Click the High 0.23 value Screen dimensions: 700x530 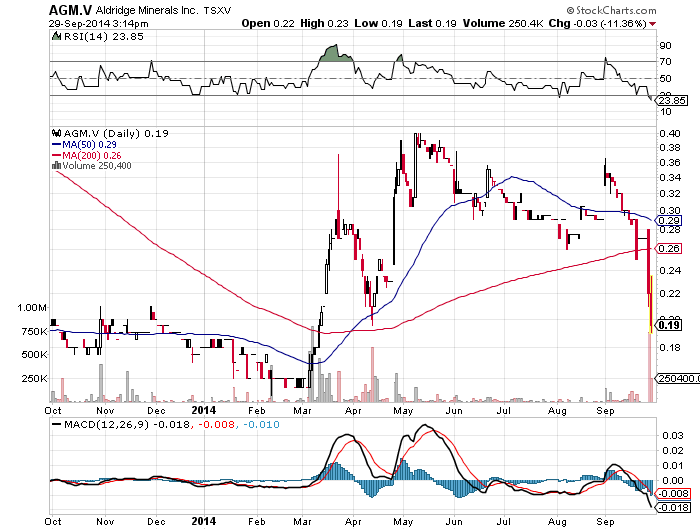click(x=324, y=23)
